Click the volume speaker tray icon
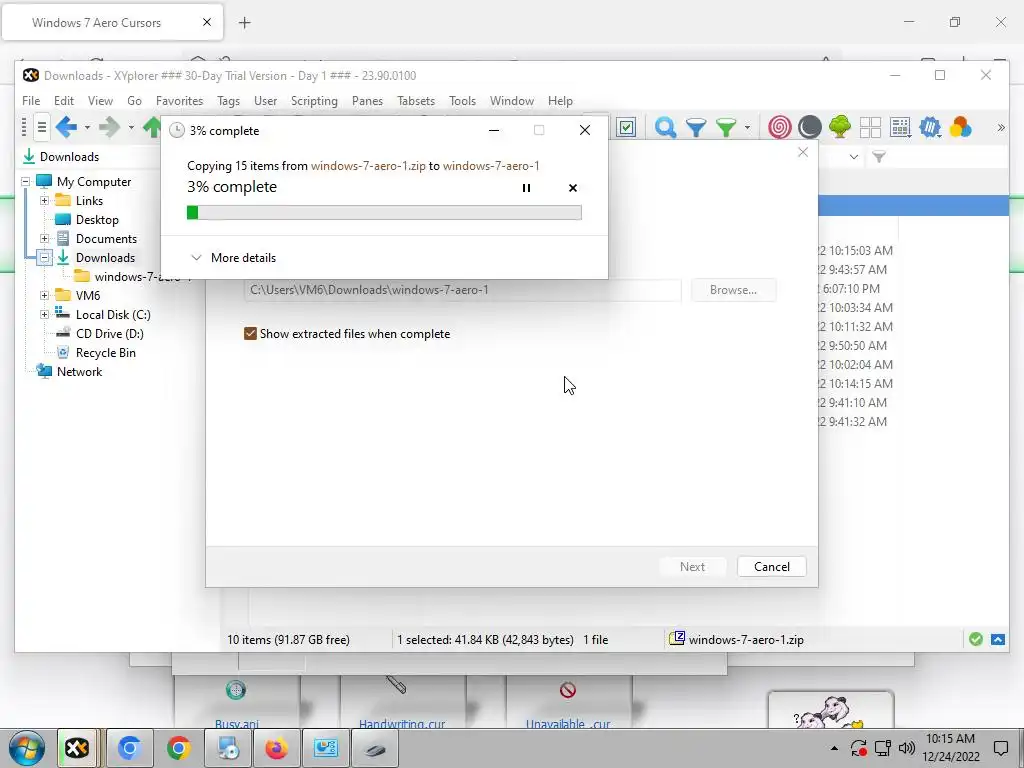This screenshot has width=1024, height=768. pyautogui.click(x=906, y=748)
